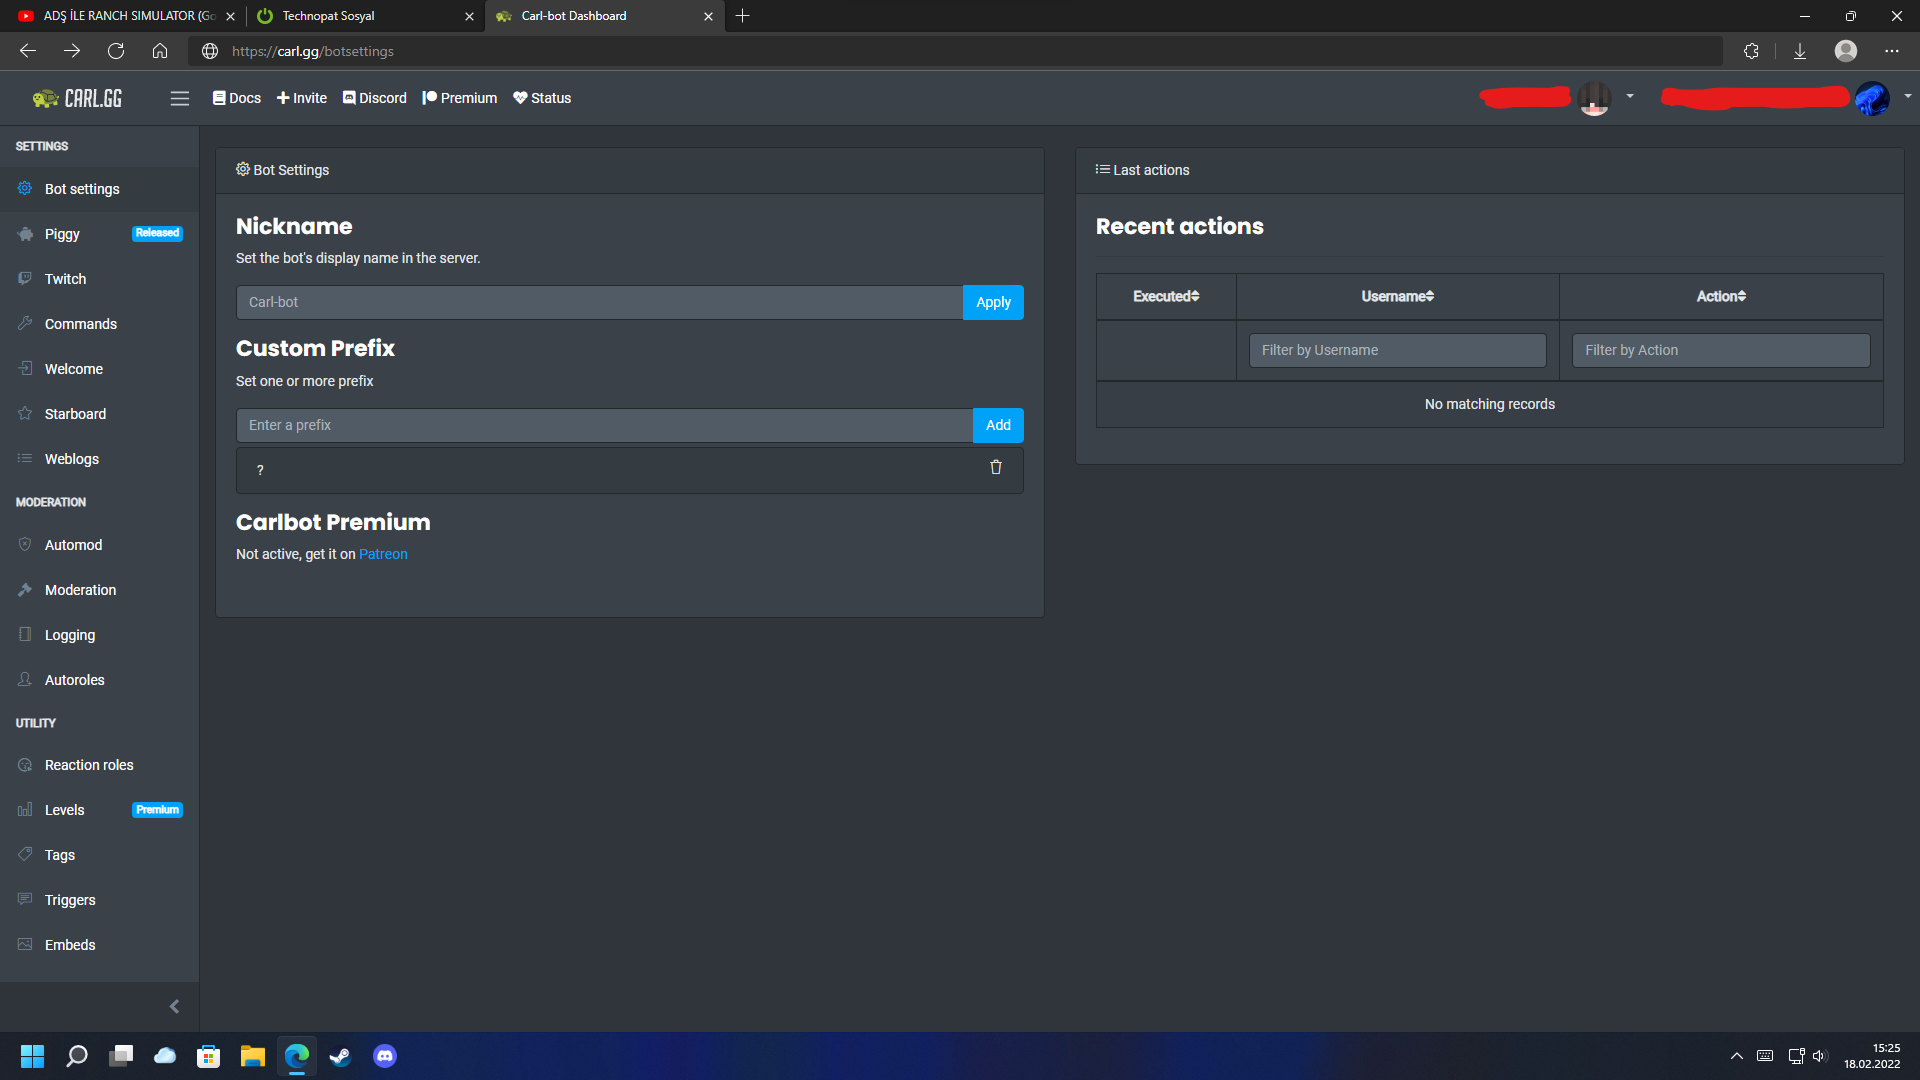This screenshot has width=1920, height=1080.
Task: Go to Automod in moderation section
Action: pyautogui.click(x=73, y=545)
